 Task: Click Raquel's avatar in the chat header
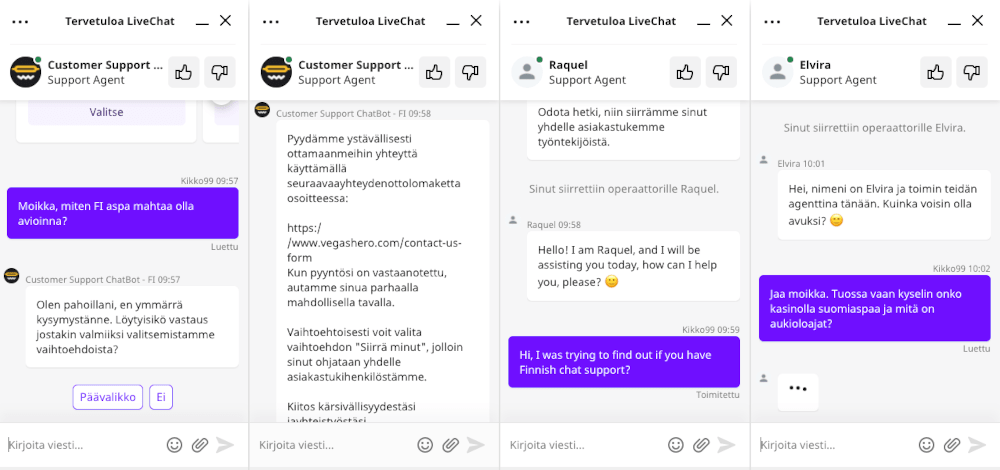[527, 72]
